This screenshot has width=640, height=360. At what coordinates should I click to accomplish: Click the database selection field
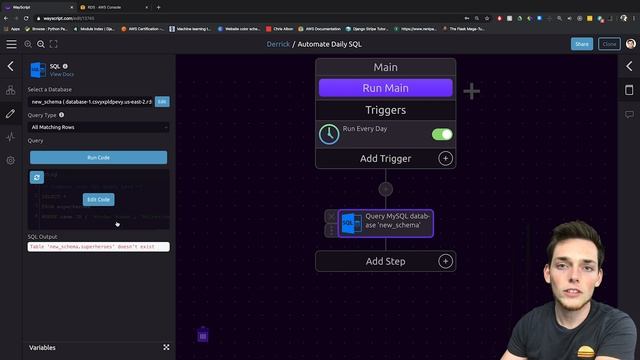tap(91, 102)
